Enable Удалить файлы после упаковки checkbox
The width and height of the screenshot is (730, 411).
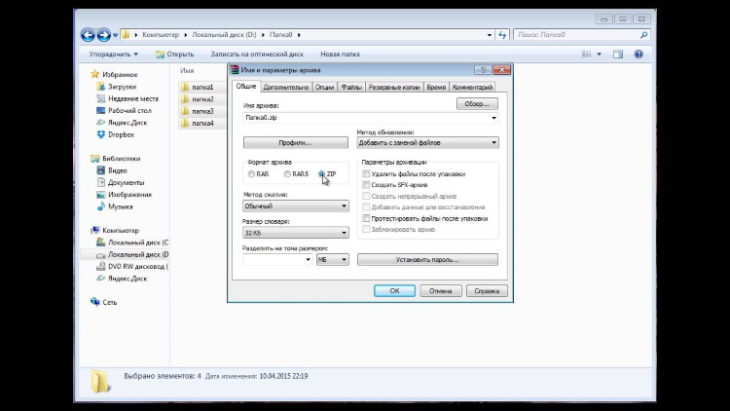[366, 174]
